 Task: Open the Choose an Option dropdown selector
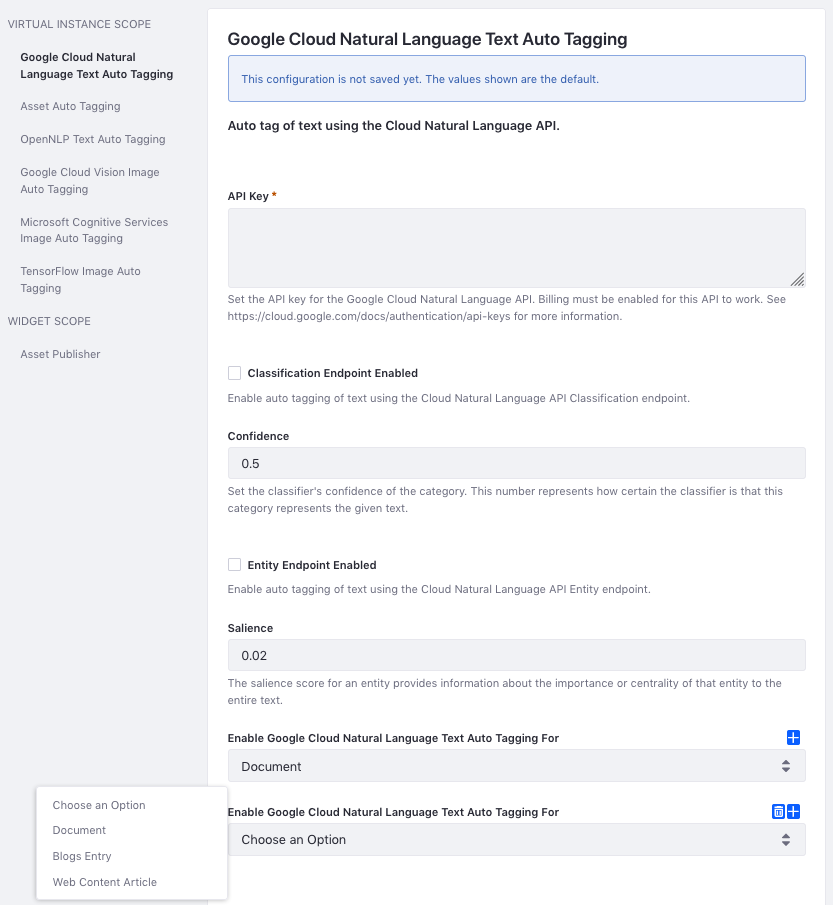[x=517, y=840]
